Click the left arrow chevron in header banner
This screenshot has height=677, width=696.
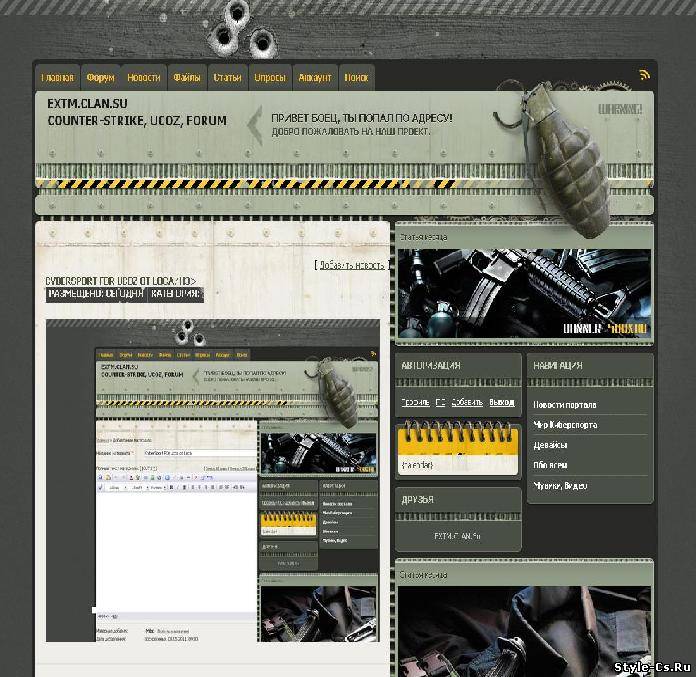[254, 125]
